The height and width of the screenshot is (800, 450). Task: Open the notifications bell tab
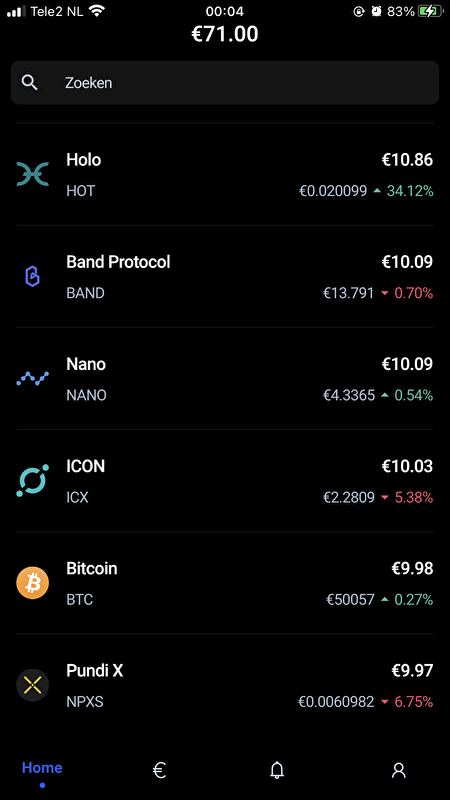(x=277, y=770)
